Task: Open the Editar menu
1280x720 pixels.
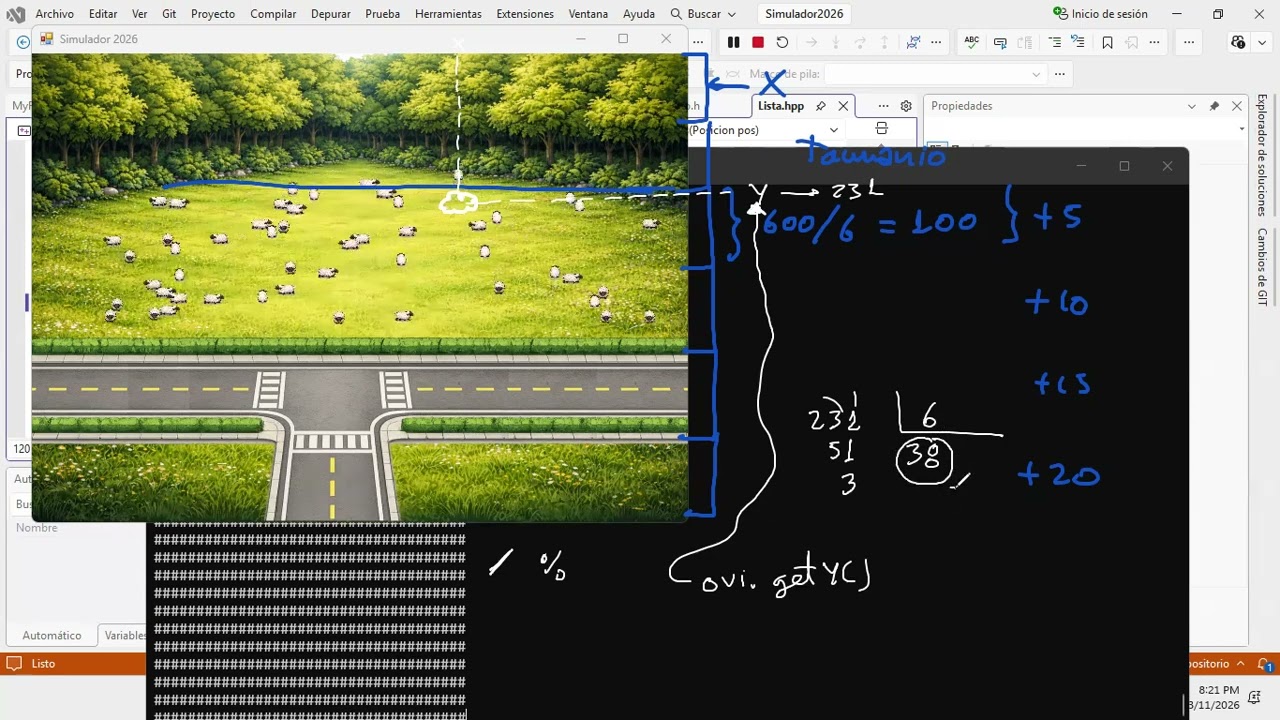Action: [103, 14]
